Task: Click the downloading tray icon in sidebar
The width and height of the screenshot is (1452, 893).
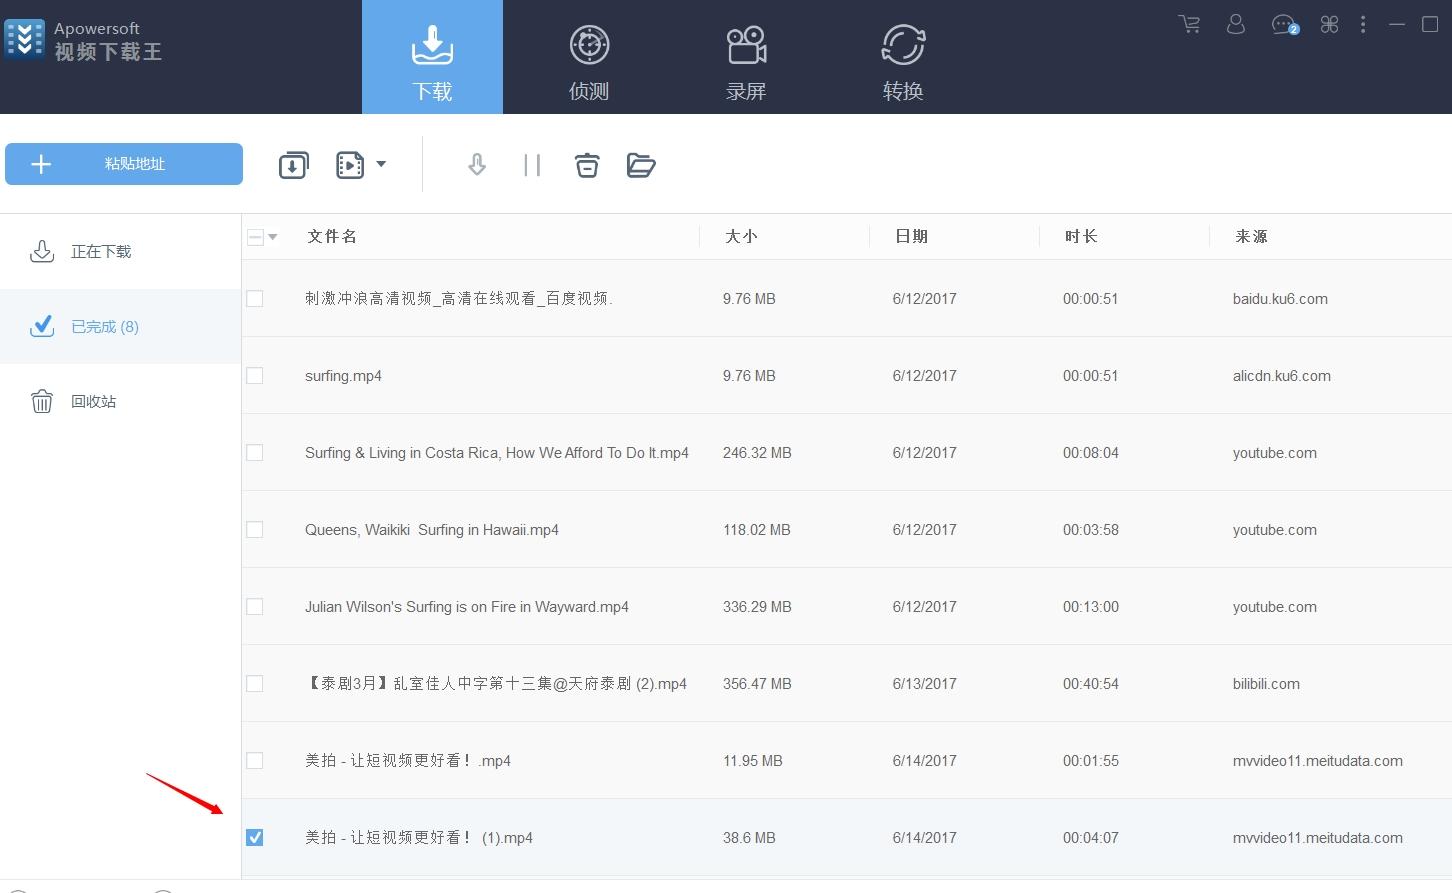Action: (42, 251)
